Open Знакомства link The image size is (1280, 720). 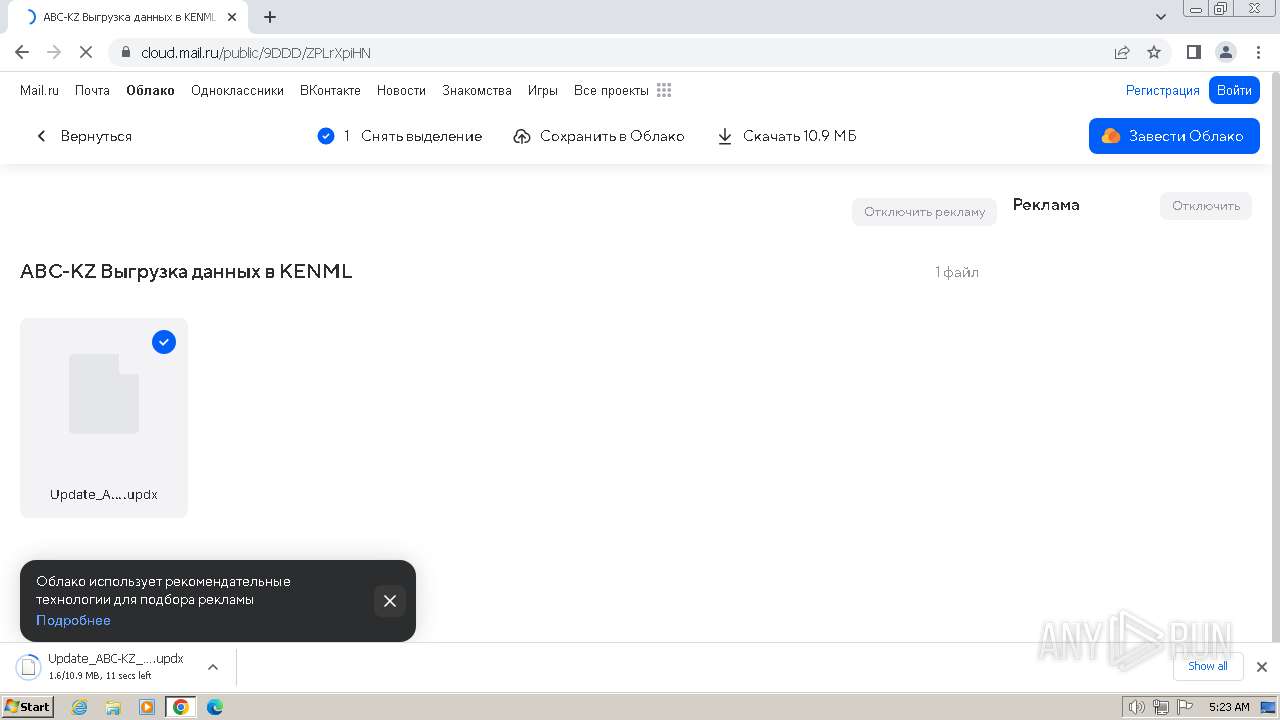477,90
